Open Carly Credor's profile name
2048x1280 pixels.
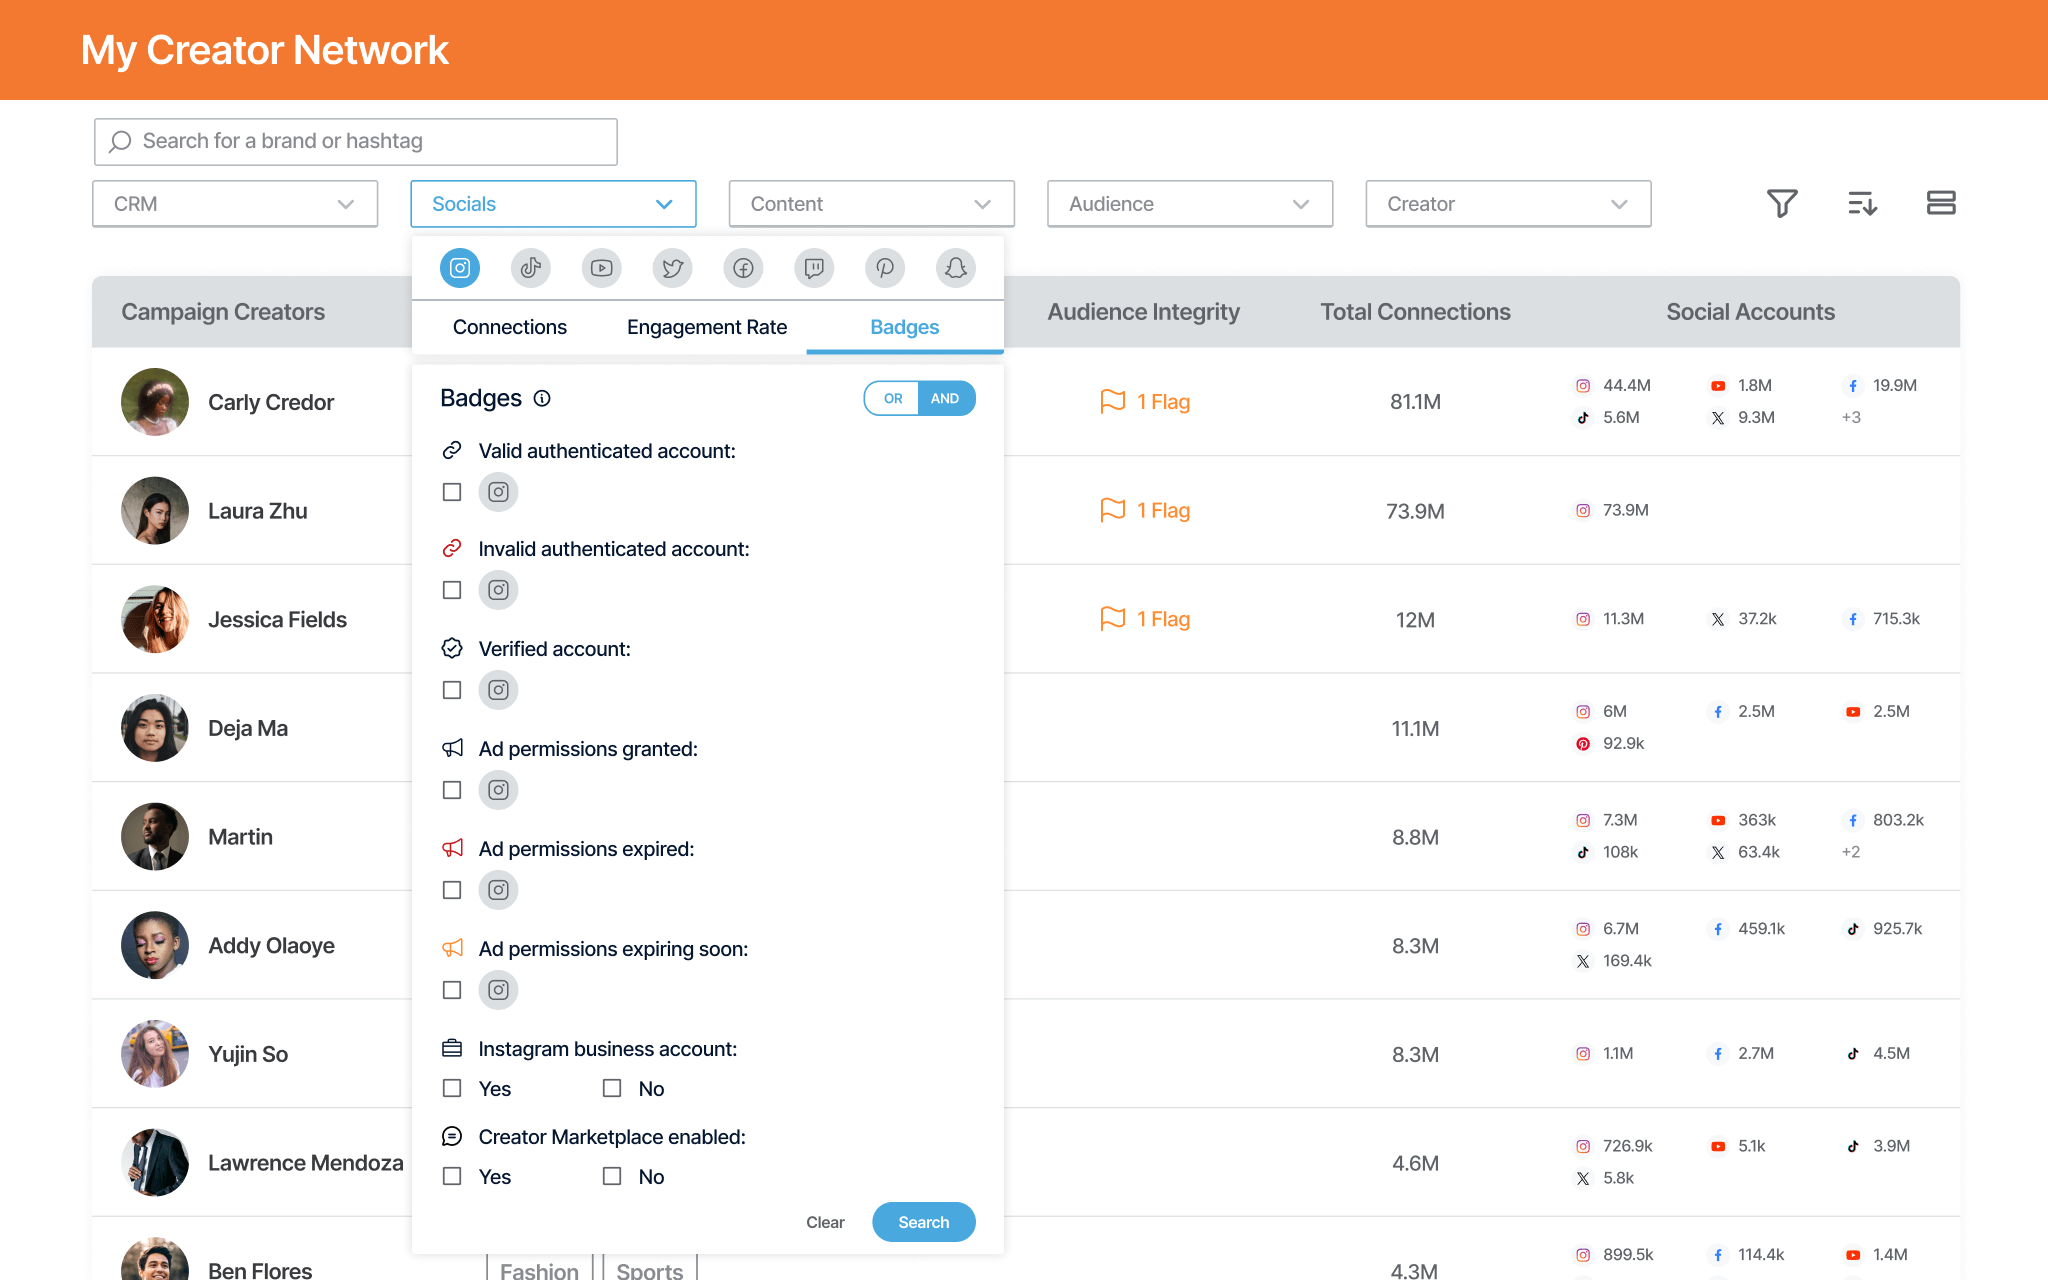tap(271, 402)
